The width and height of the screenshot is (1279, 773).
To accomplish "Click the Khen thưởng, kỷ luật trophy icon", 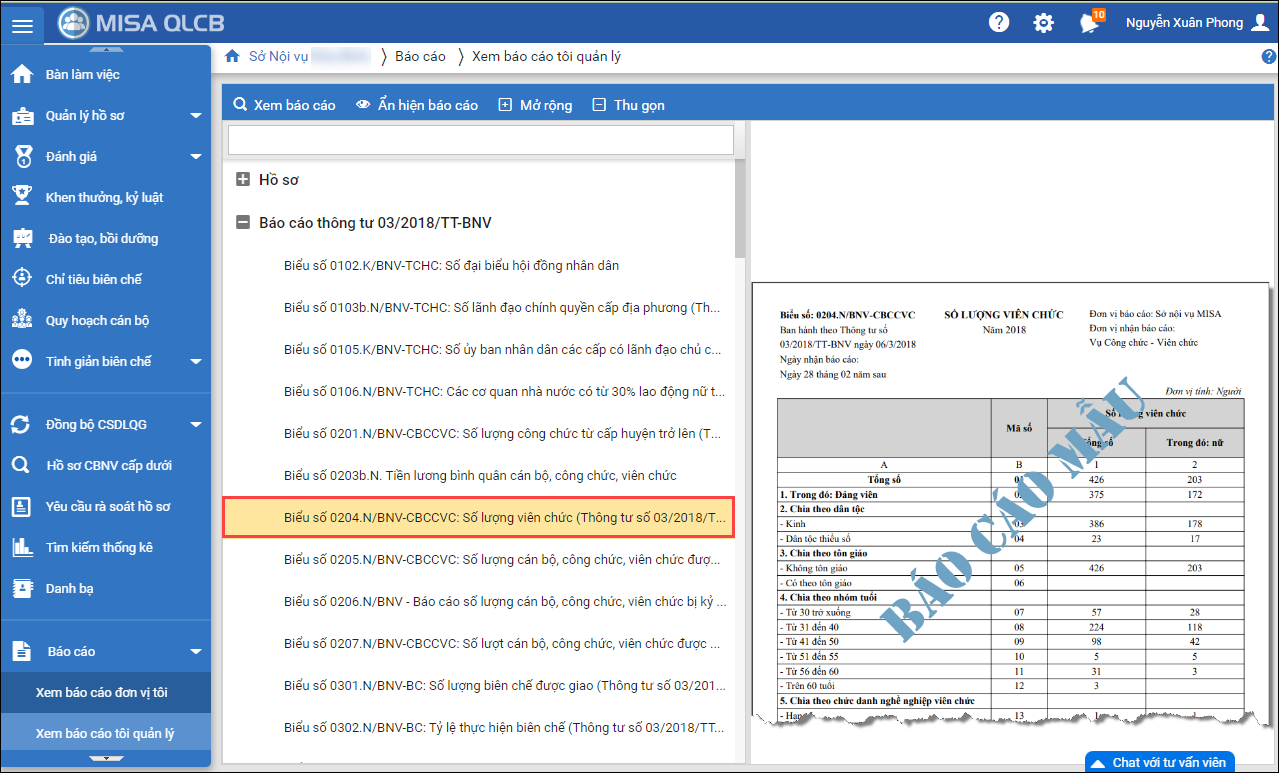I will point(22,197).
